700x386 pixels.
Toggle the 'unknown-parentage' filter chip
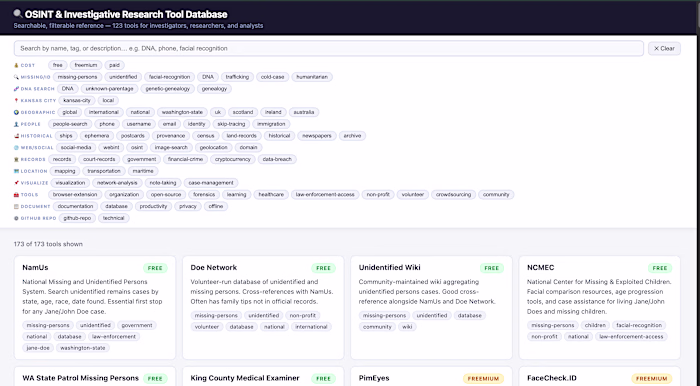[109, 89]
